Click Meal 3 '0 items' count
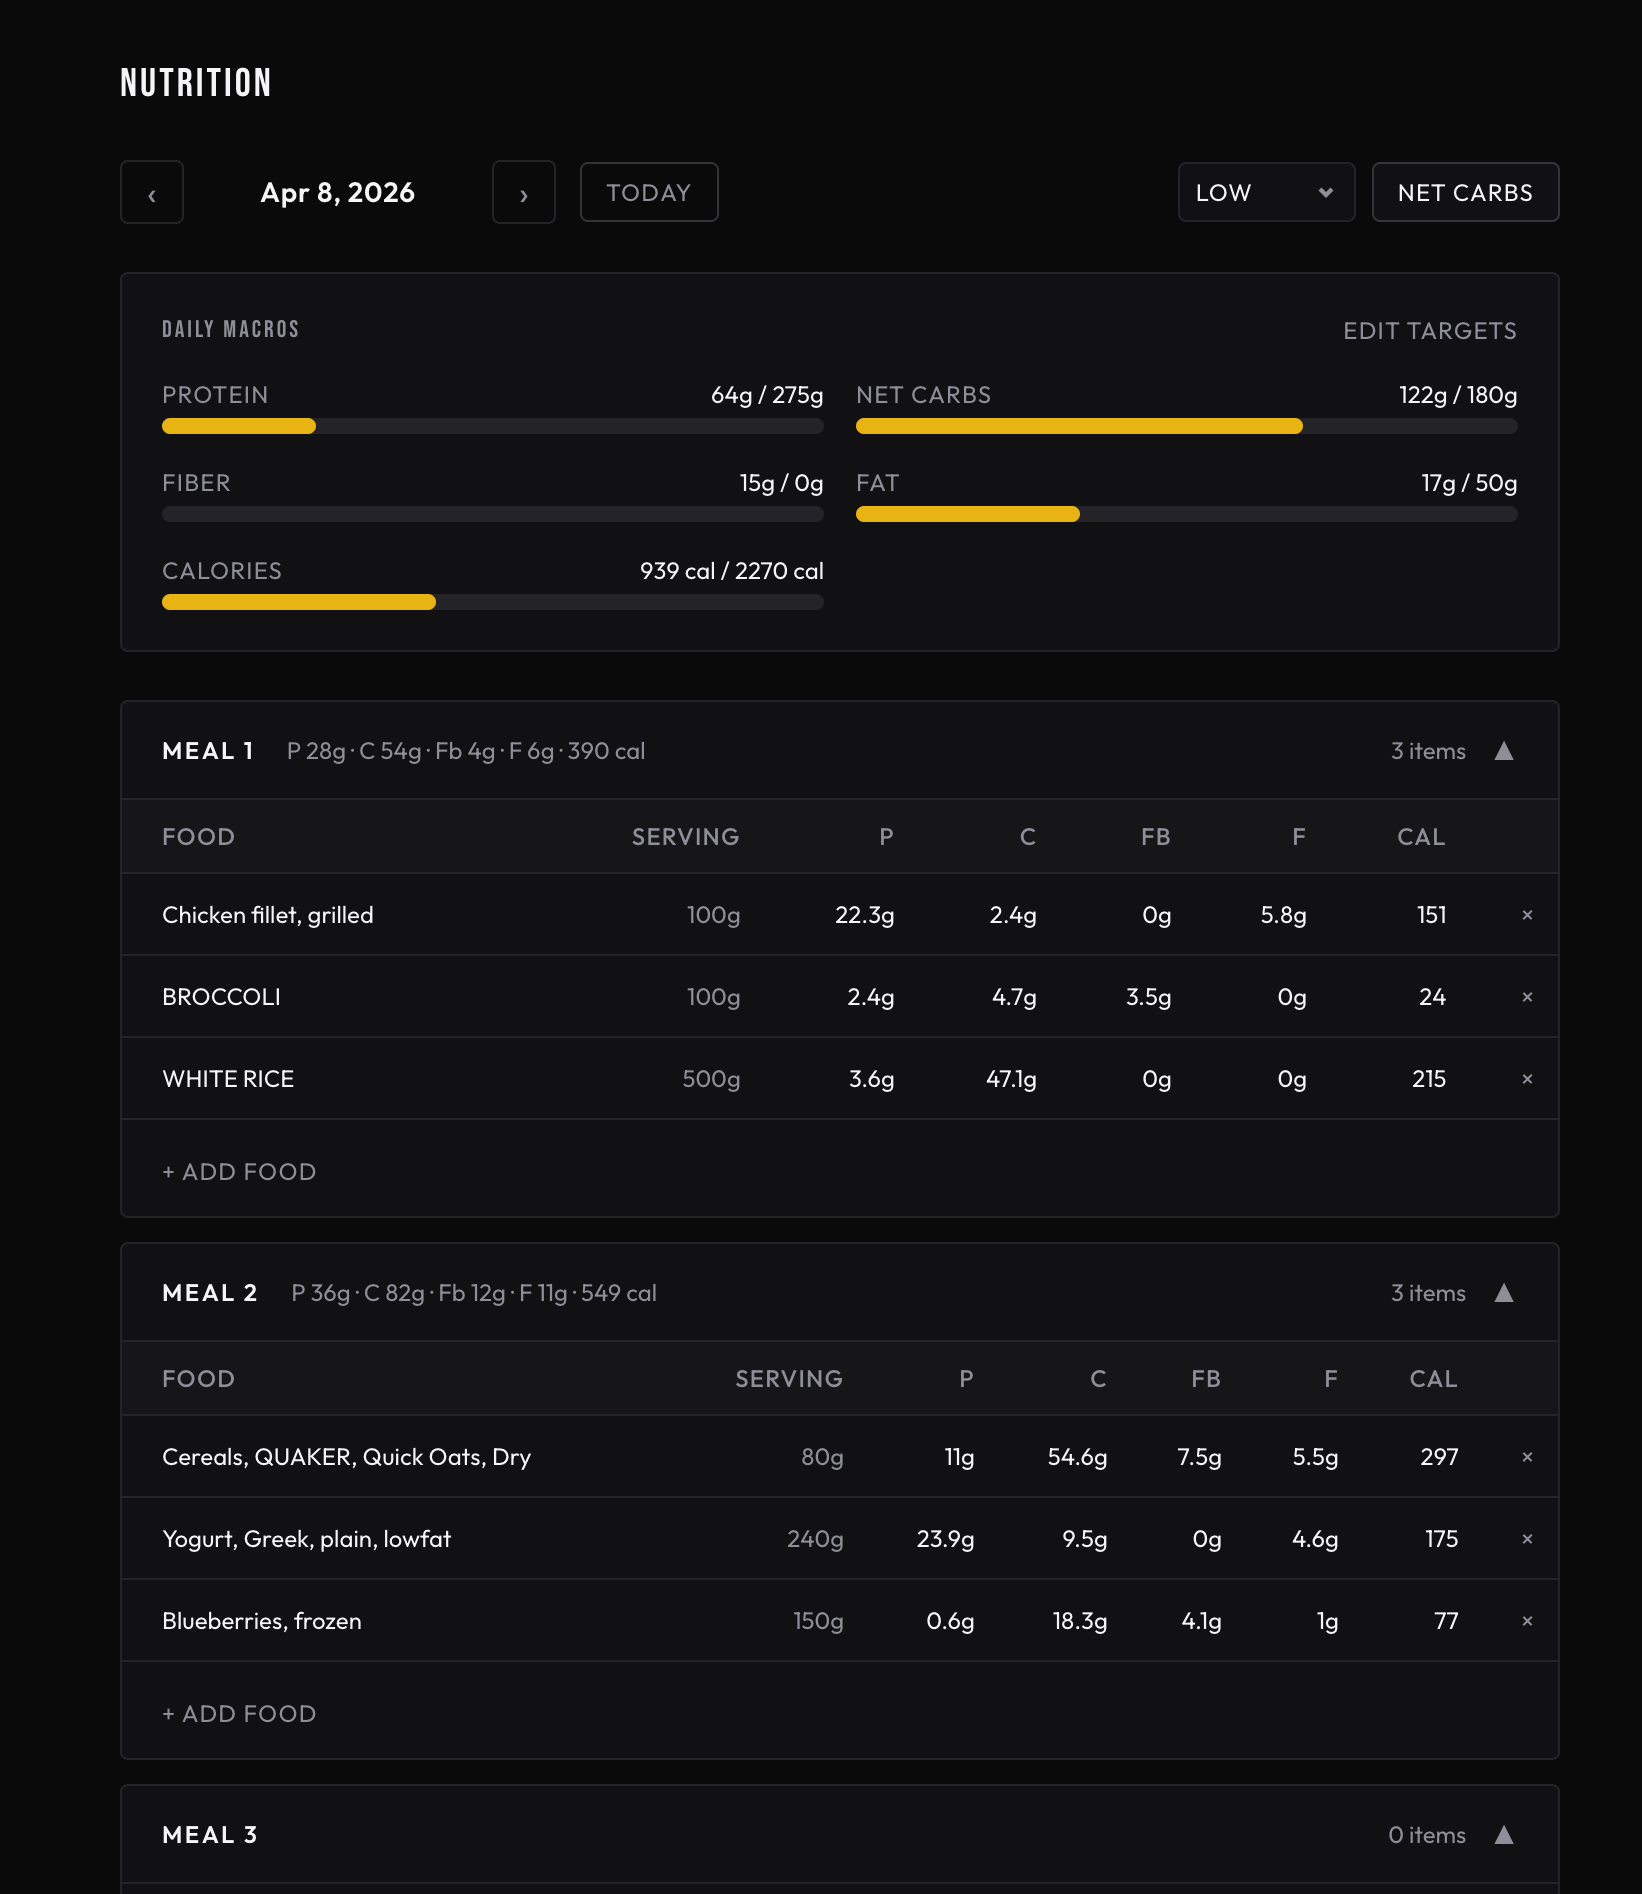 1427,1835
